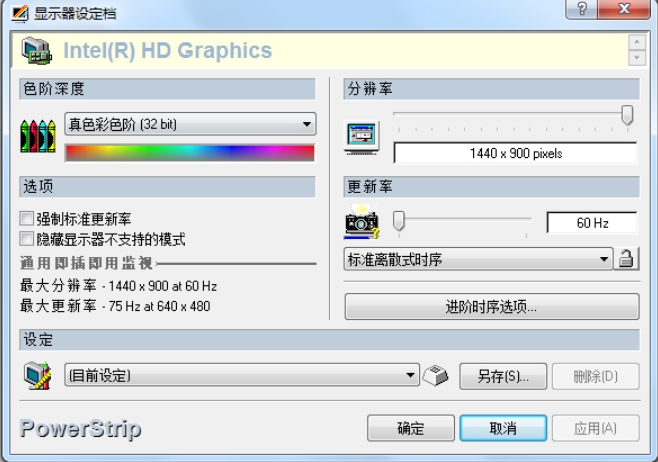This screenshot has width=658, height=462.
Task: Click the 更新率 section header
Action: click(x=491, y=186)
